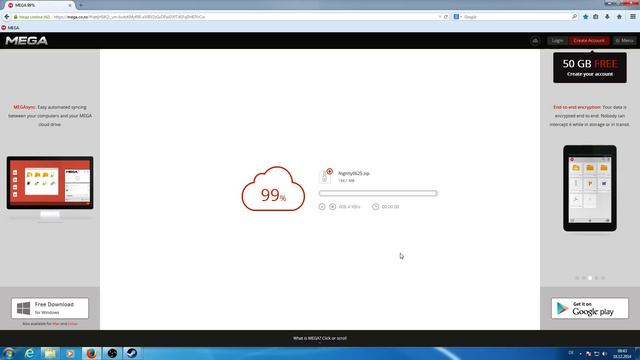Open the MEGA Menu button

[624, 40]
